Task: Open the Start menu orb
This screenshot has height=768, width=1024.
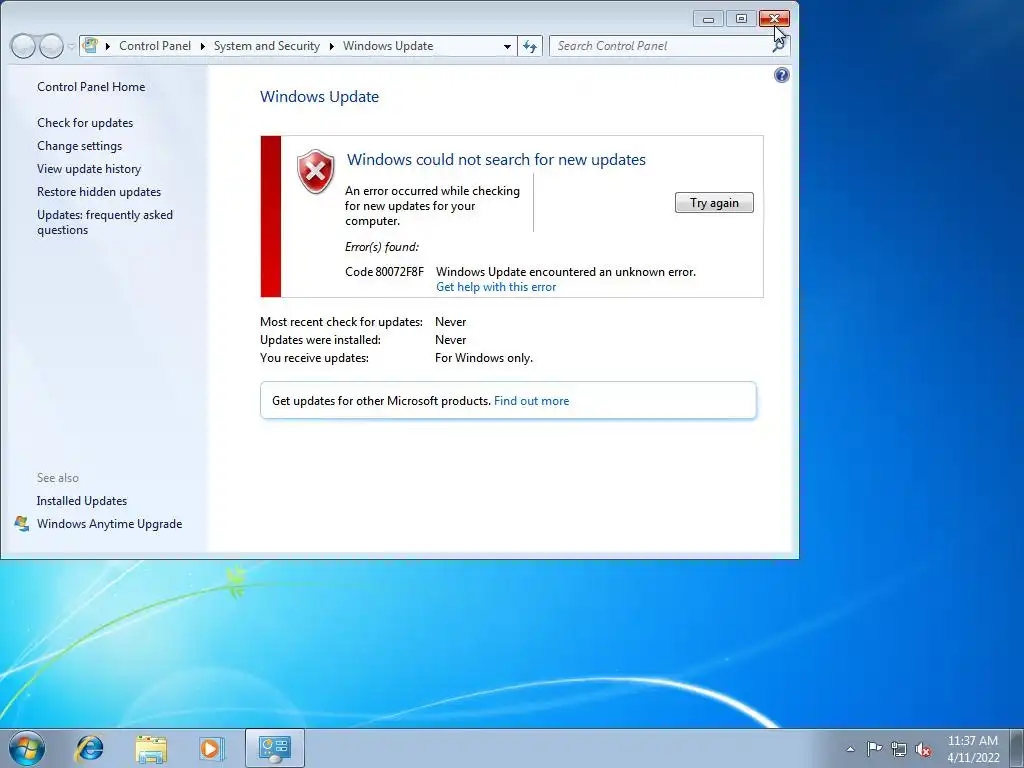Action: point(27,748)
